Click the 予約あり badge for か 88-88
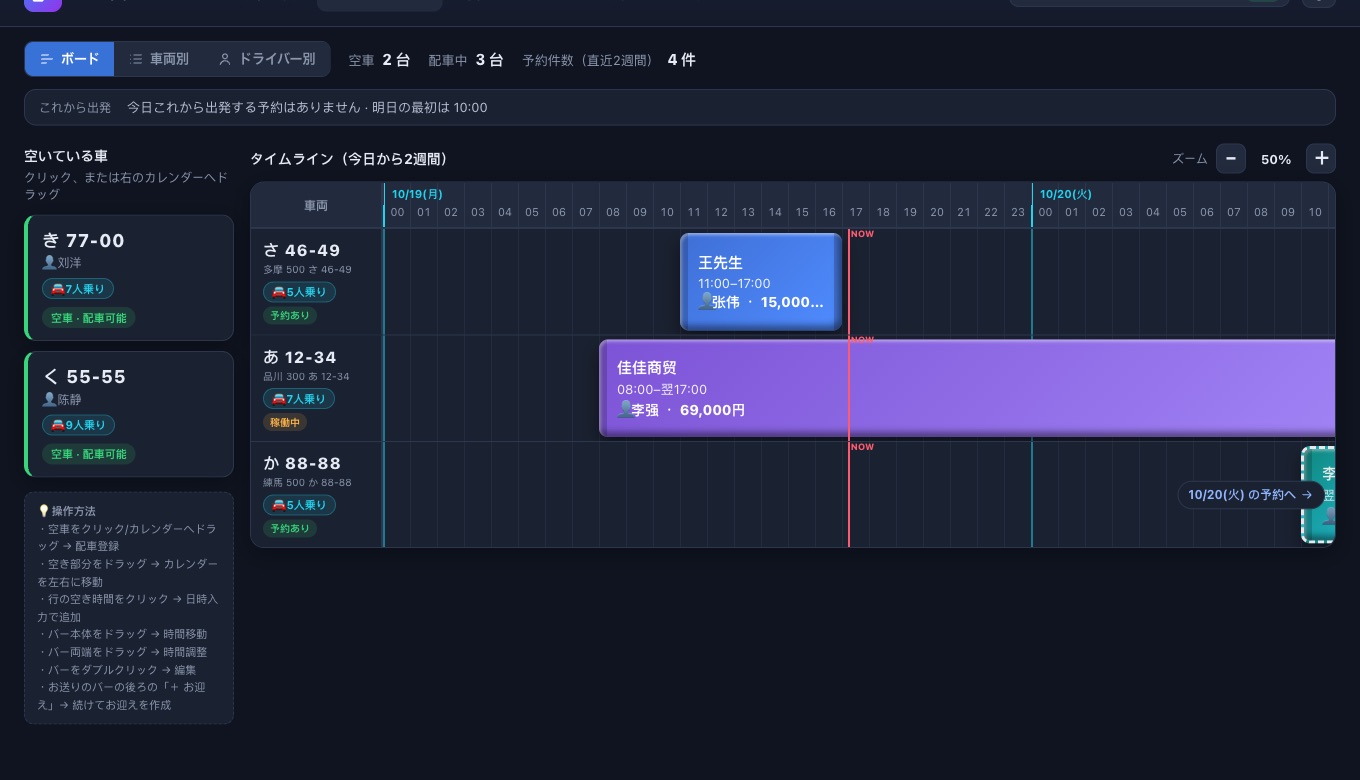Screen dimensions: 1360x780 click(x=289, y=528)
